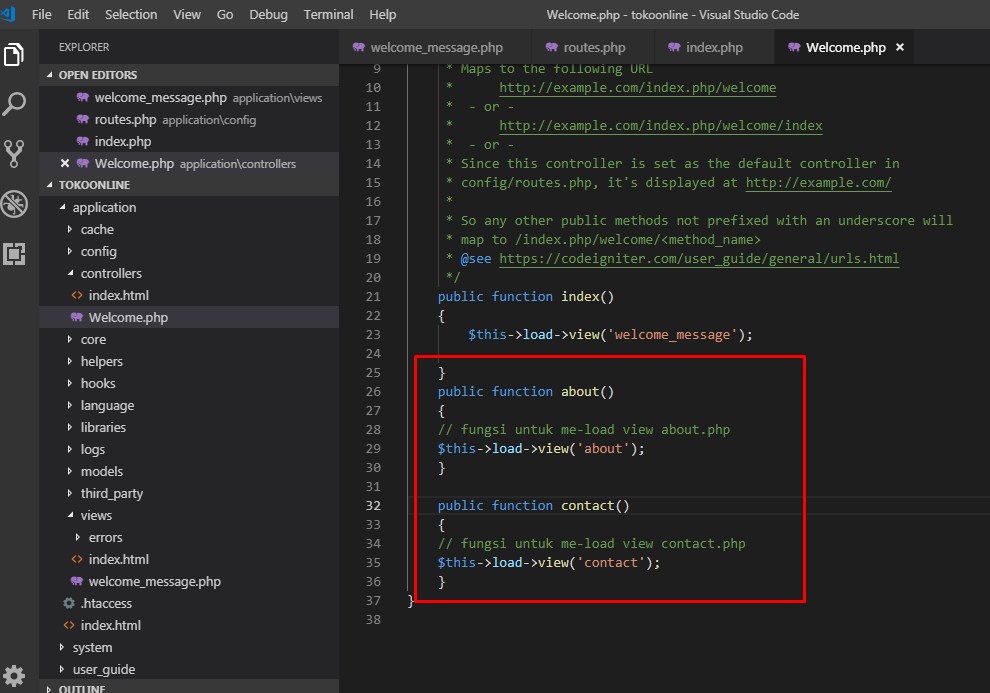
Task: Open the Debug activity bar icon
Action: pyautogui.click(x=14, y=204)
